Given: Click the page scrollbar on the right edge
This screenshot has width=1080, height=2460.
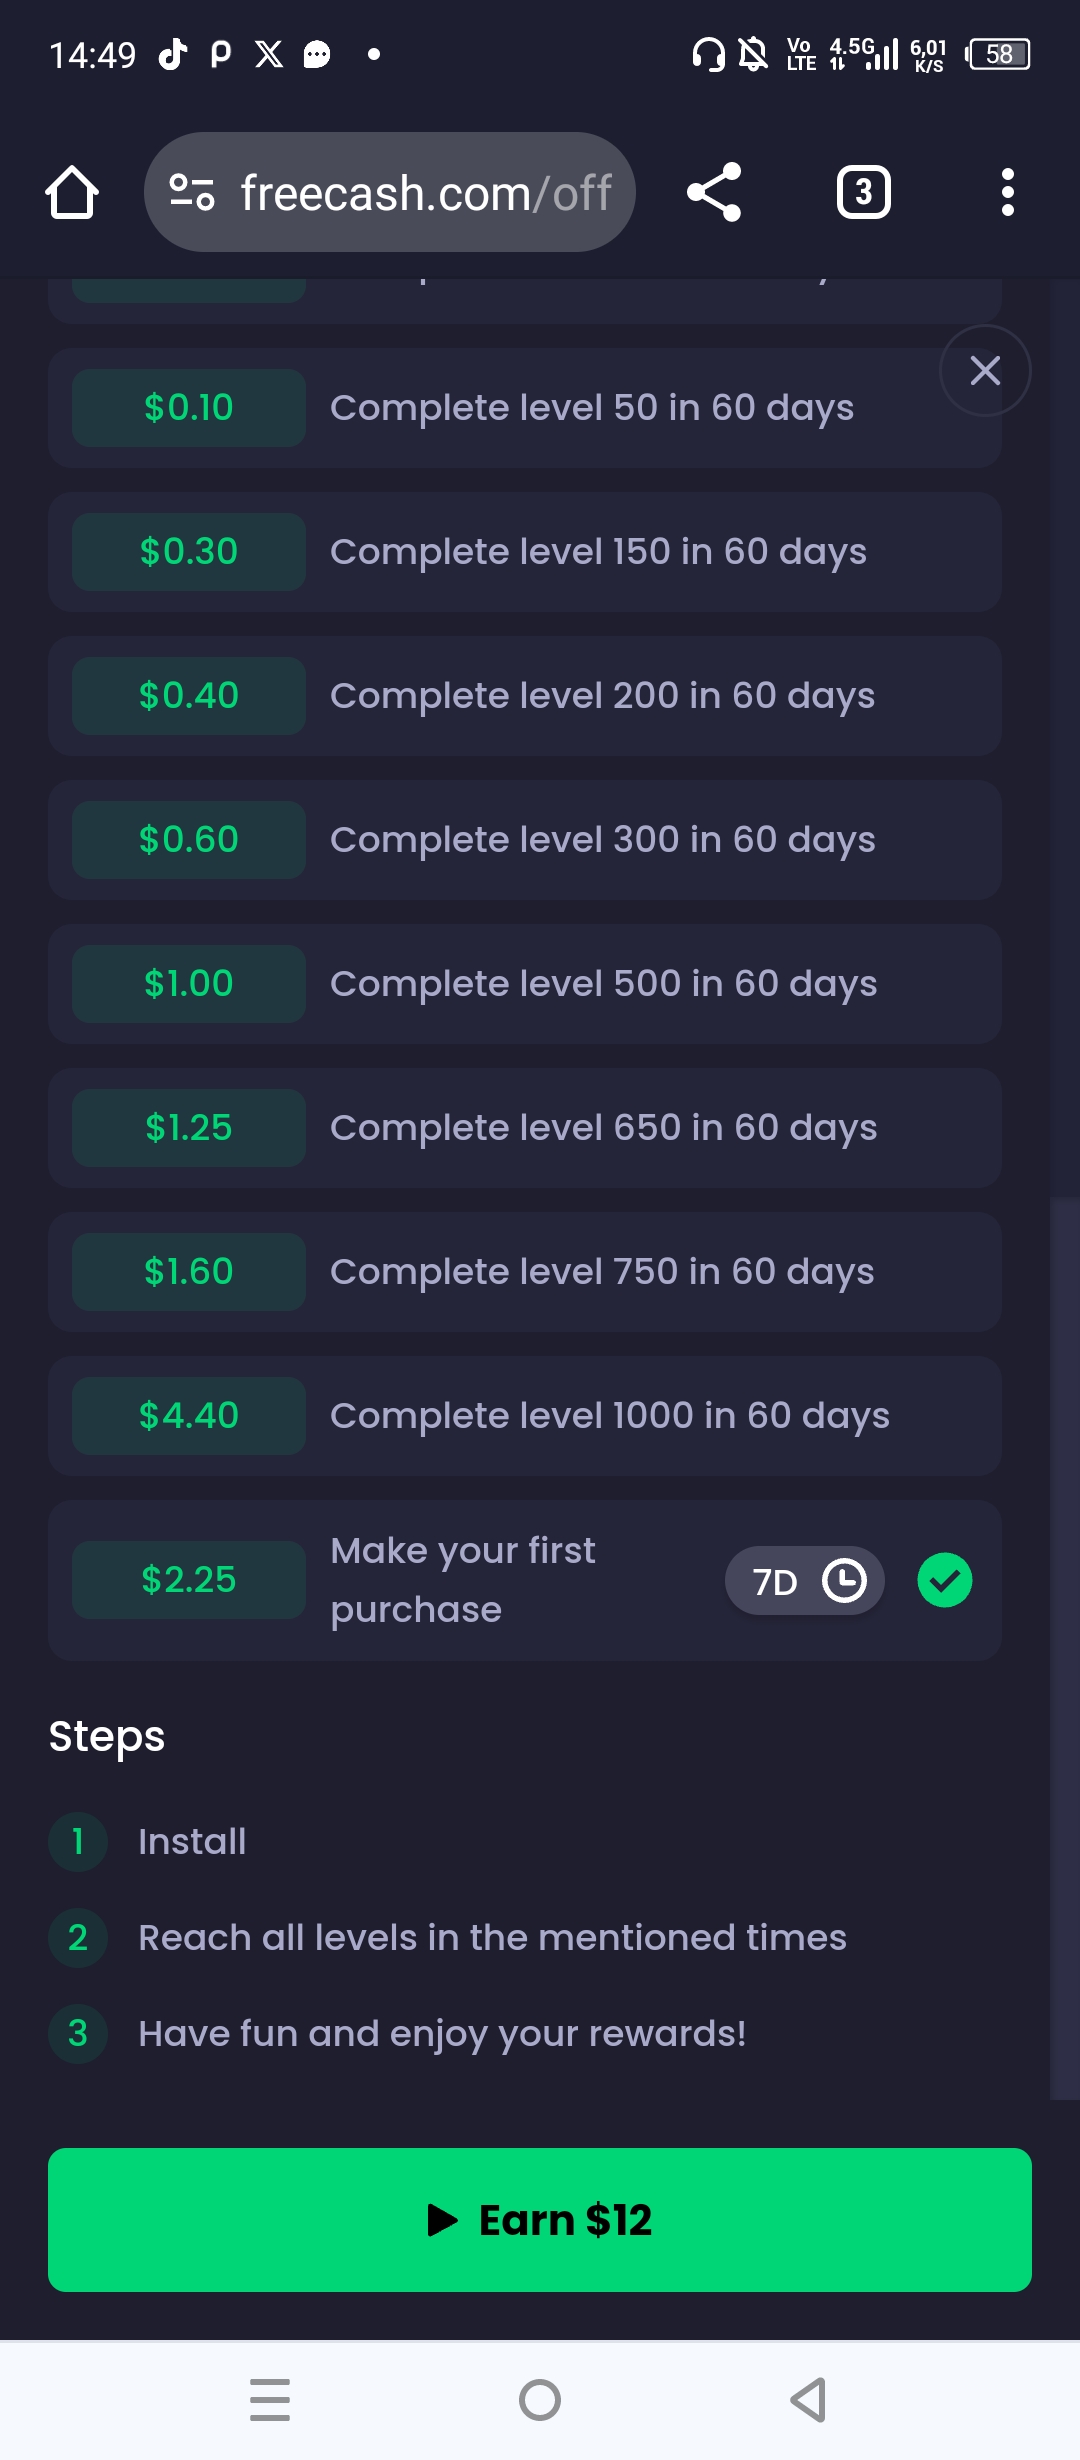Looking at the screenshot, I should coord(1066,1650).
